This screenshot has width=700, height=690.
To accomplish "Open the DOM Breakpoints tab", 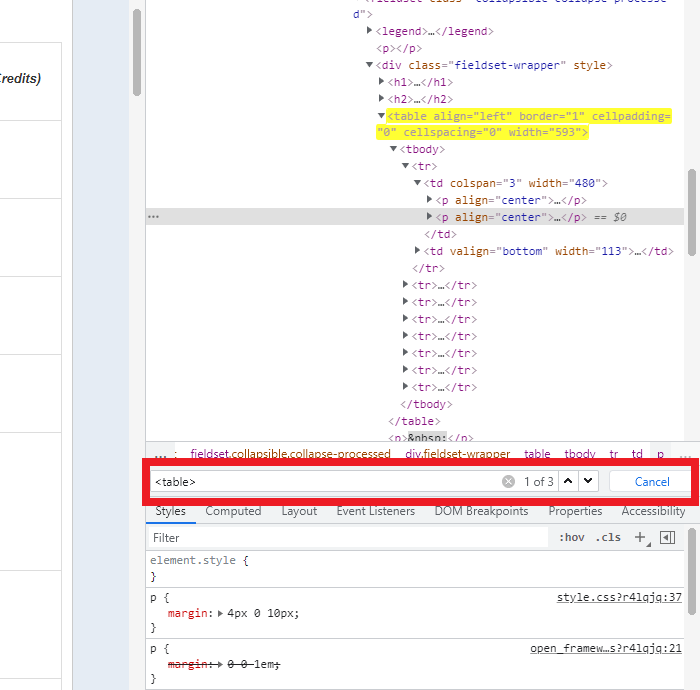I will [481, 511].
